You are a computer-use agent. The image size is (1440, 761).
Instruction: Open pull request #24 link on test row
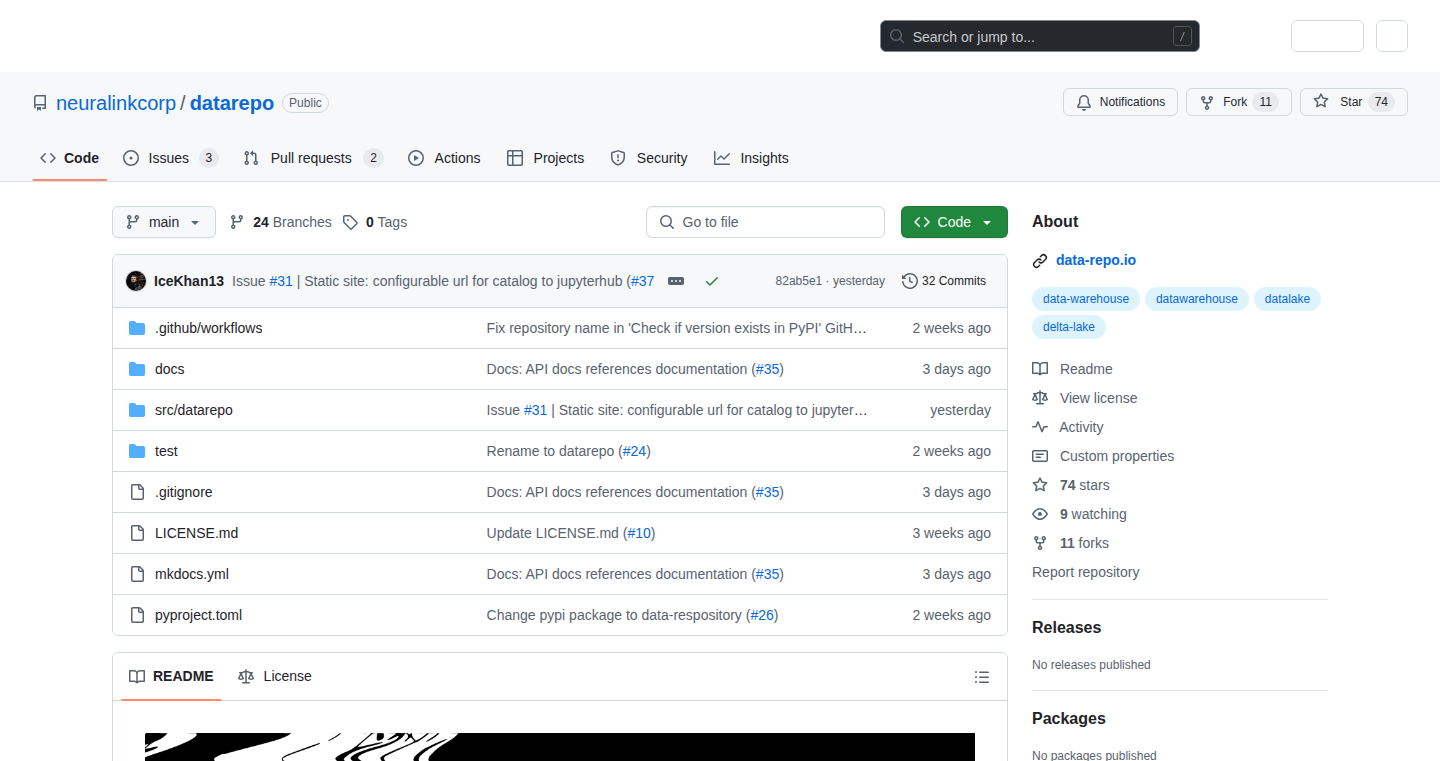point(634,451)
